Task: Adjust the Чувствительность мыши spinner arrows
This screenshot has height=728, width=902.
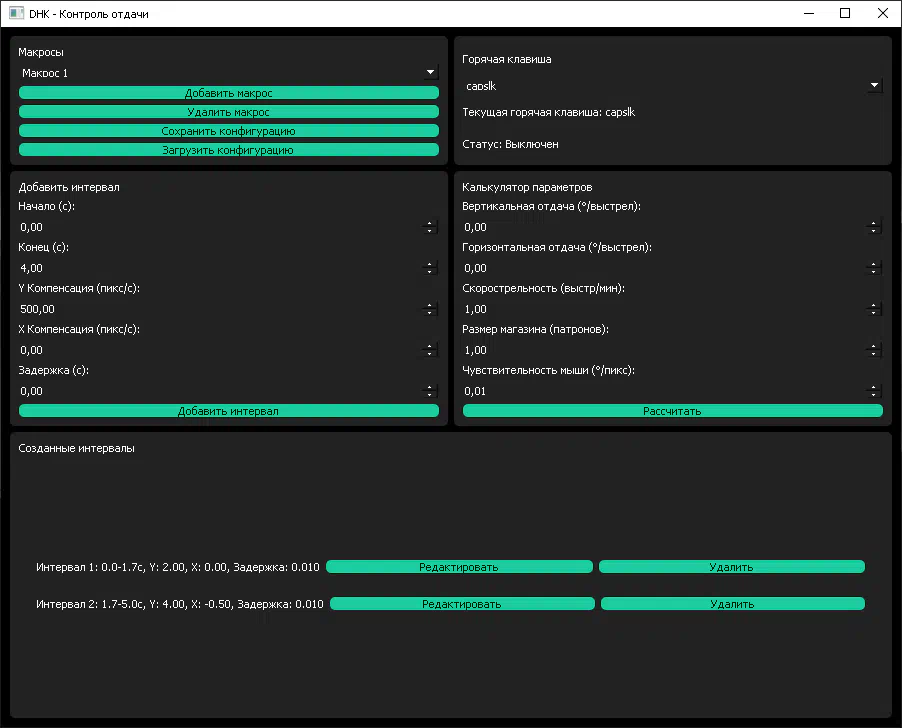Action: [874, 391]
